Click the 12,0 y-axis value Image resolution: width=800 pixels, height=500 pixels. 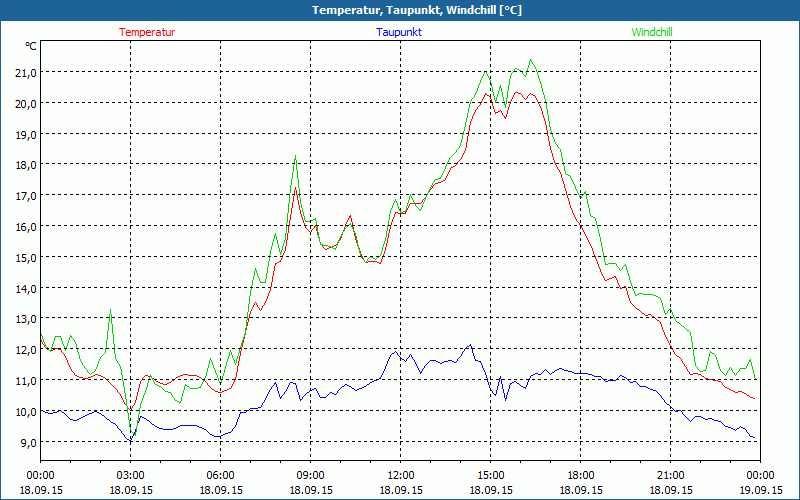click(26, 349)
